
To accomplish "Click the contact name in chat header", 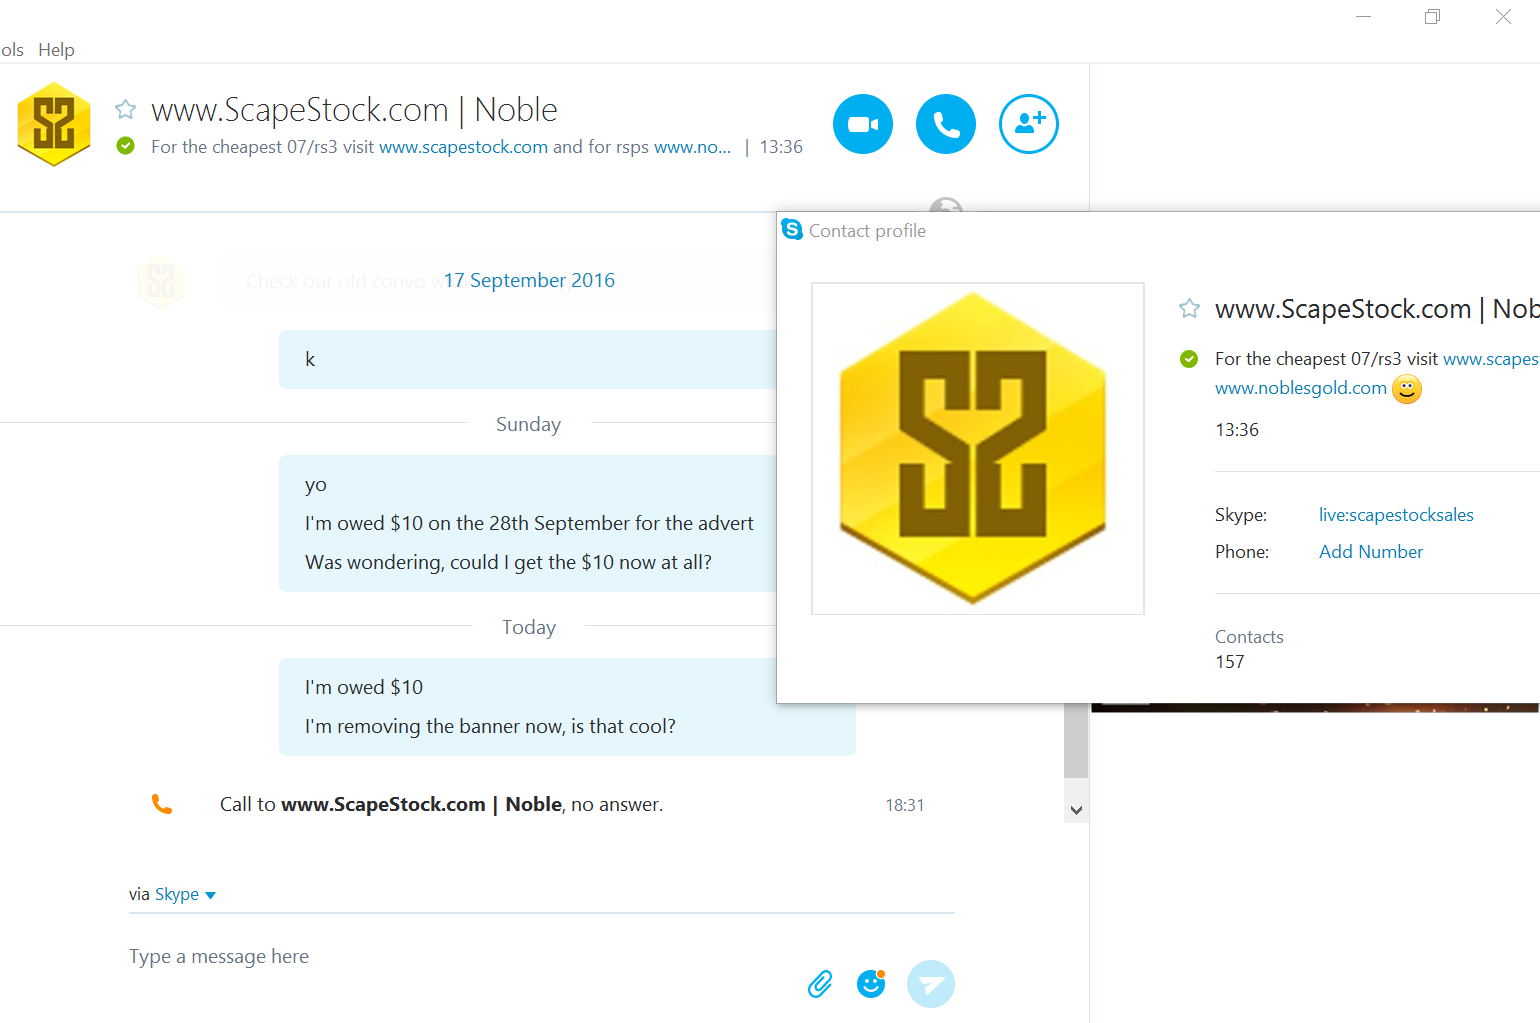I will pyautogui.click(x=354, y=110).
